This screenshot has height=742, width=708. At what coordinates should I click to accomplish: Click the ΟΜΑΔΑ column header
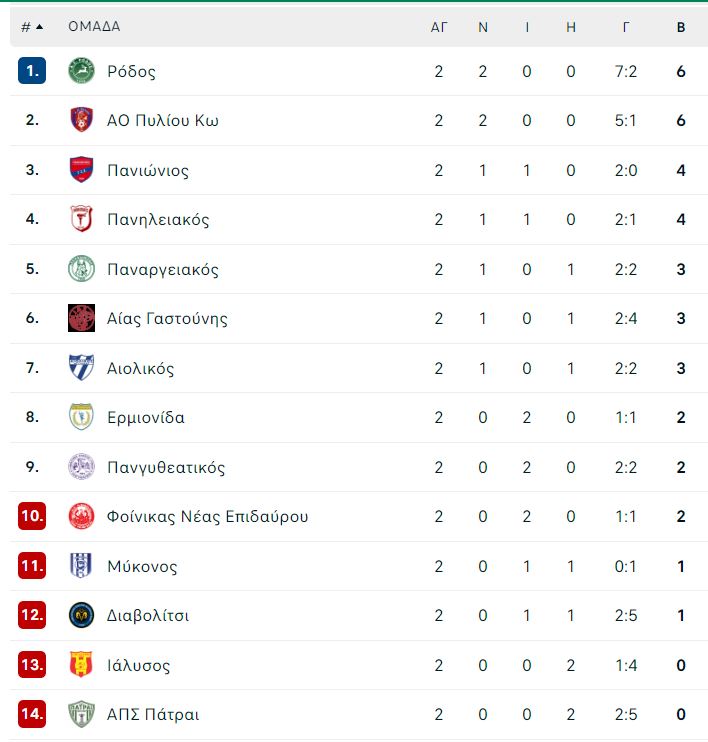tap(94, 26)
